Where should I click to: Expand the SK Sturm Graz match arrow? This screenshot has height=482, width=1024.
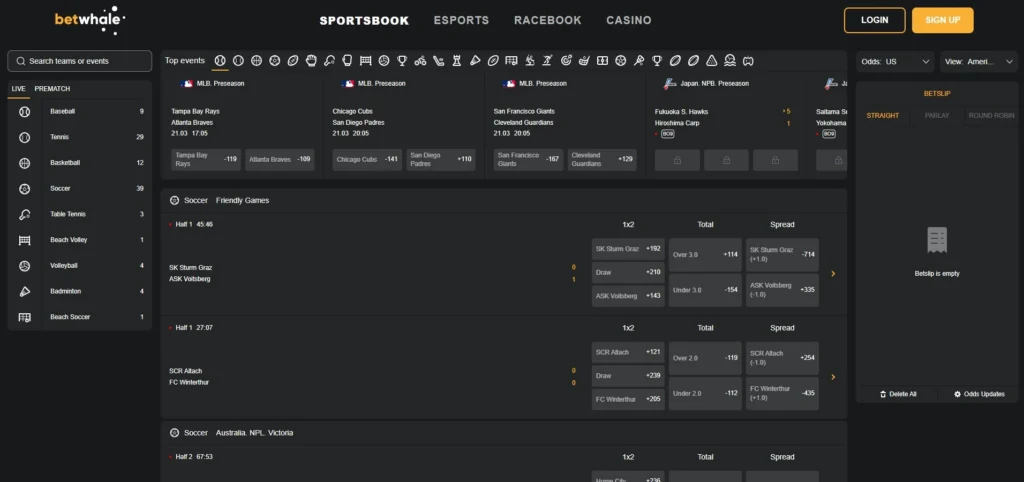click(x=833, y=274)
